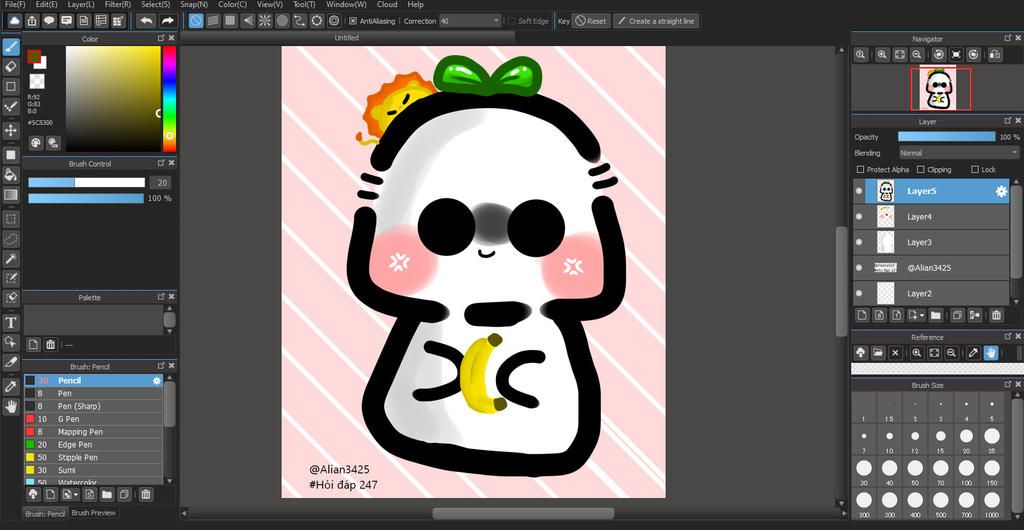Open Layer5 settings gear
The width and height of the screenshot is (1024, 530).
pos(1000,191)
